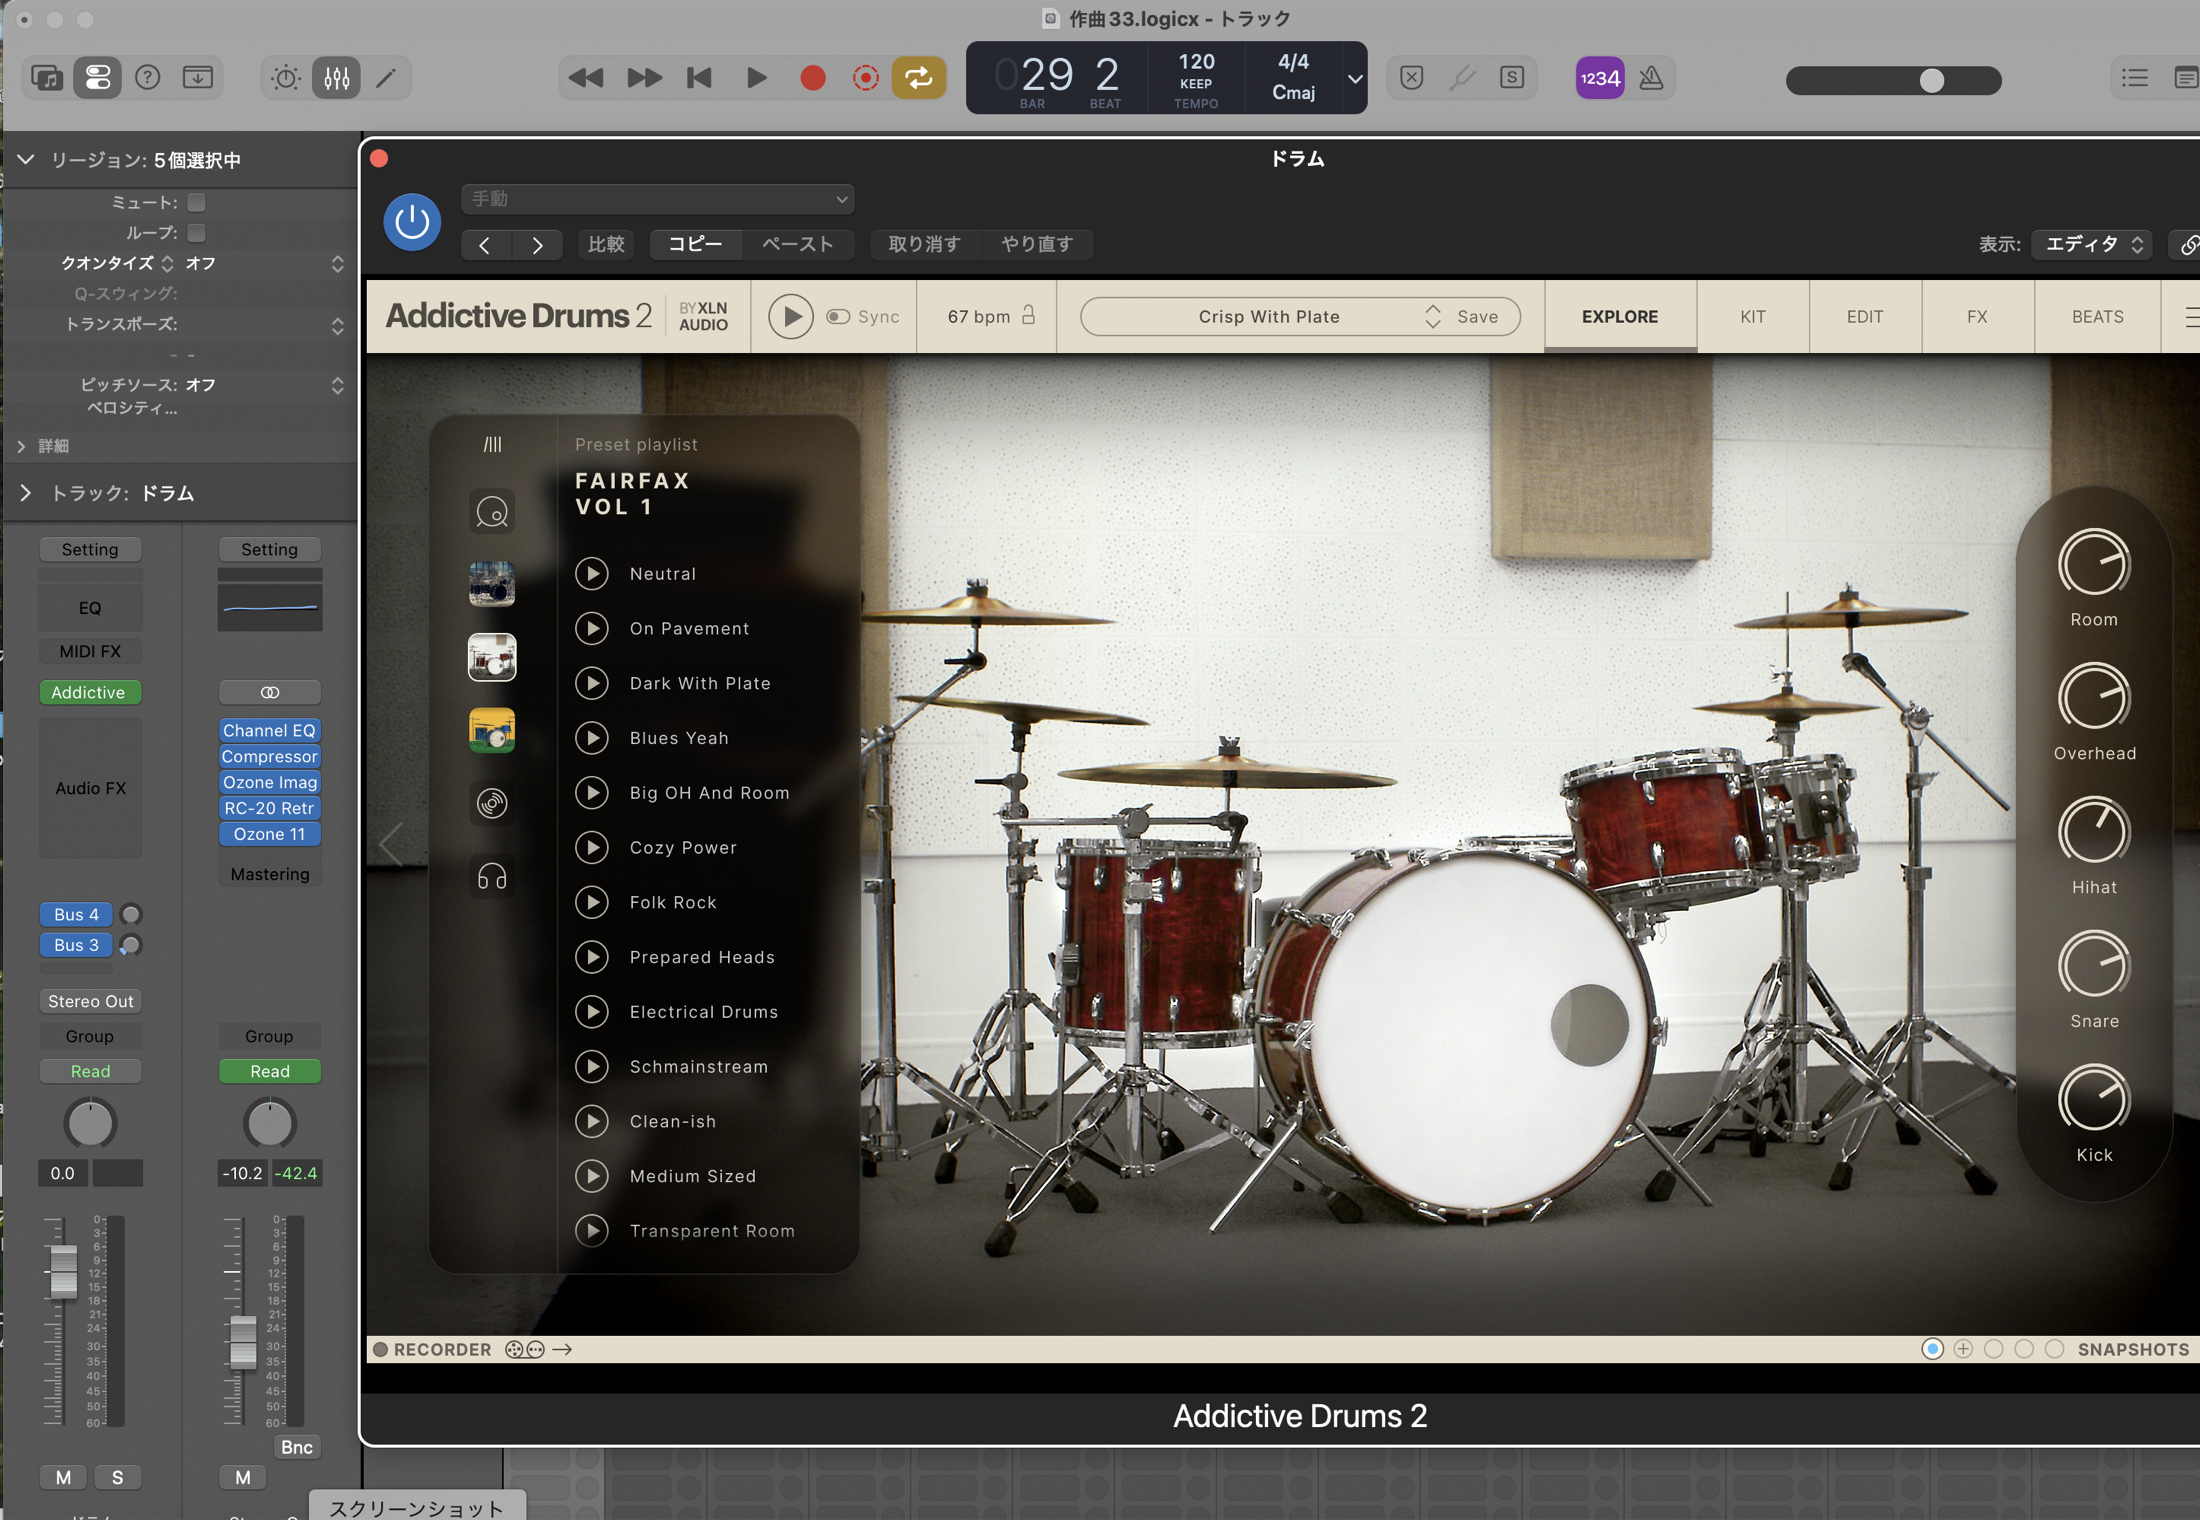The height and width of the screenshot is (1520, 2200).
Task: Click the plugin link chain icon
Action: pyautogui.click(x=2188, y=245)
